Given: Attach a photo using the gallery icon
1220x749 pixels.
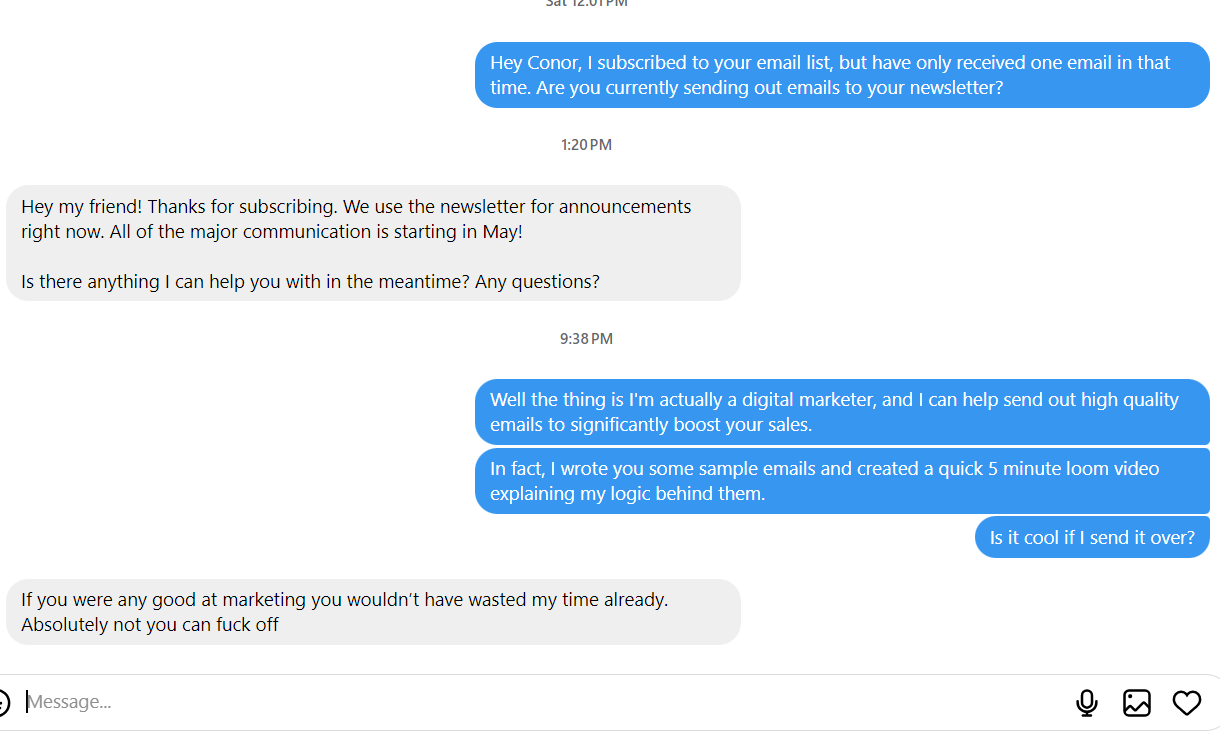Looking at the screenshot, I should 1136,703.
